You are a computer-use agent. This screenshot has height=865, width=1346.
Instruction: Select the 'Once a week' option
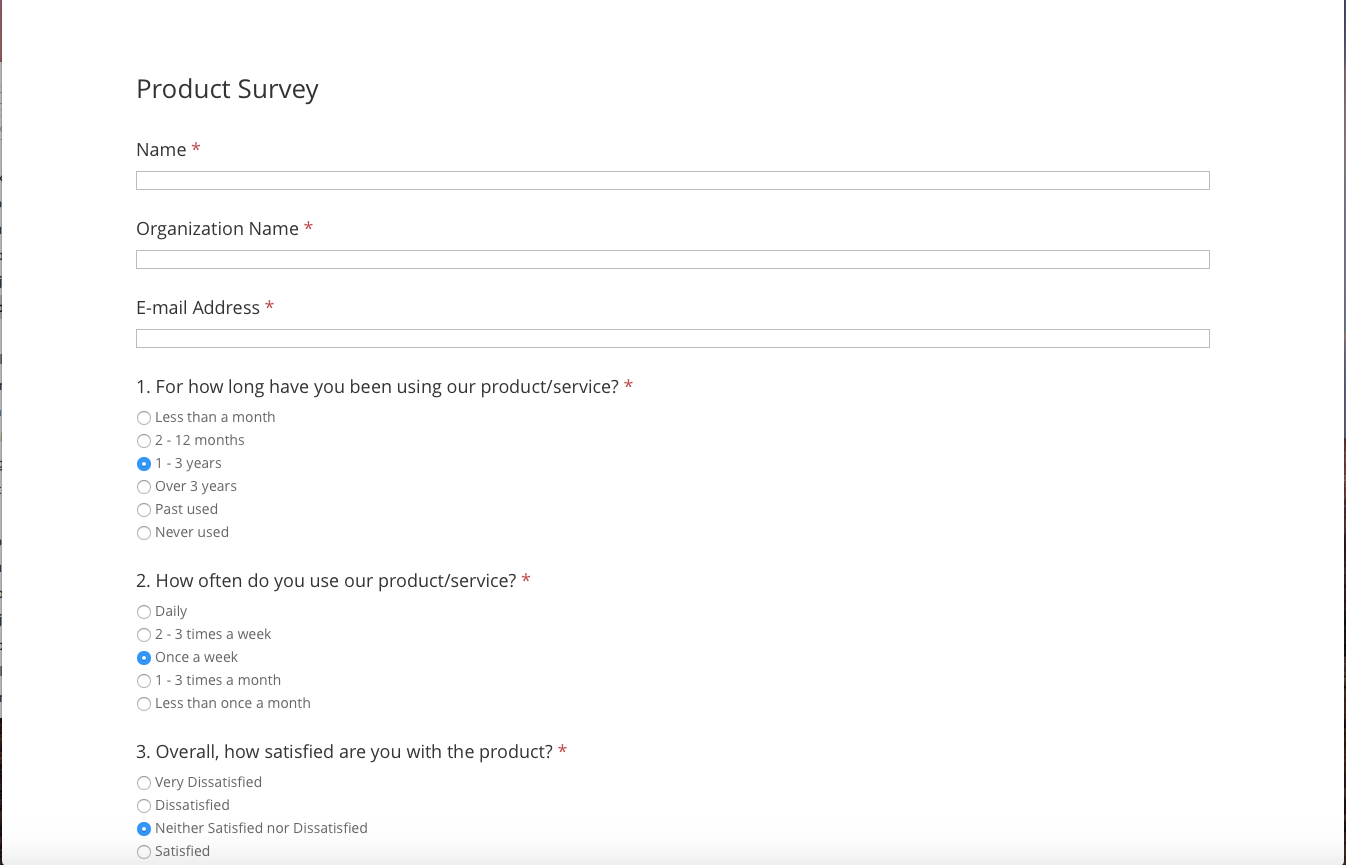[x=144, y=658]
